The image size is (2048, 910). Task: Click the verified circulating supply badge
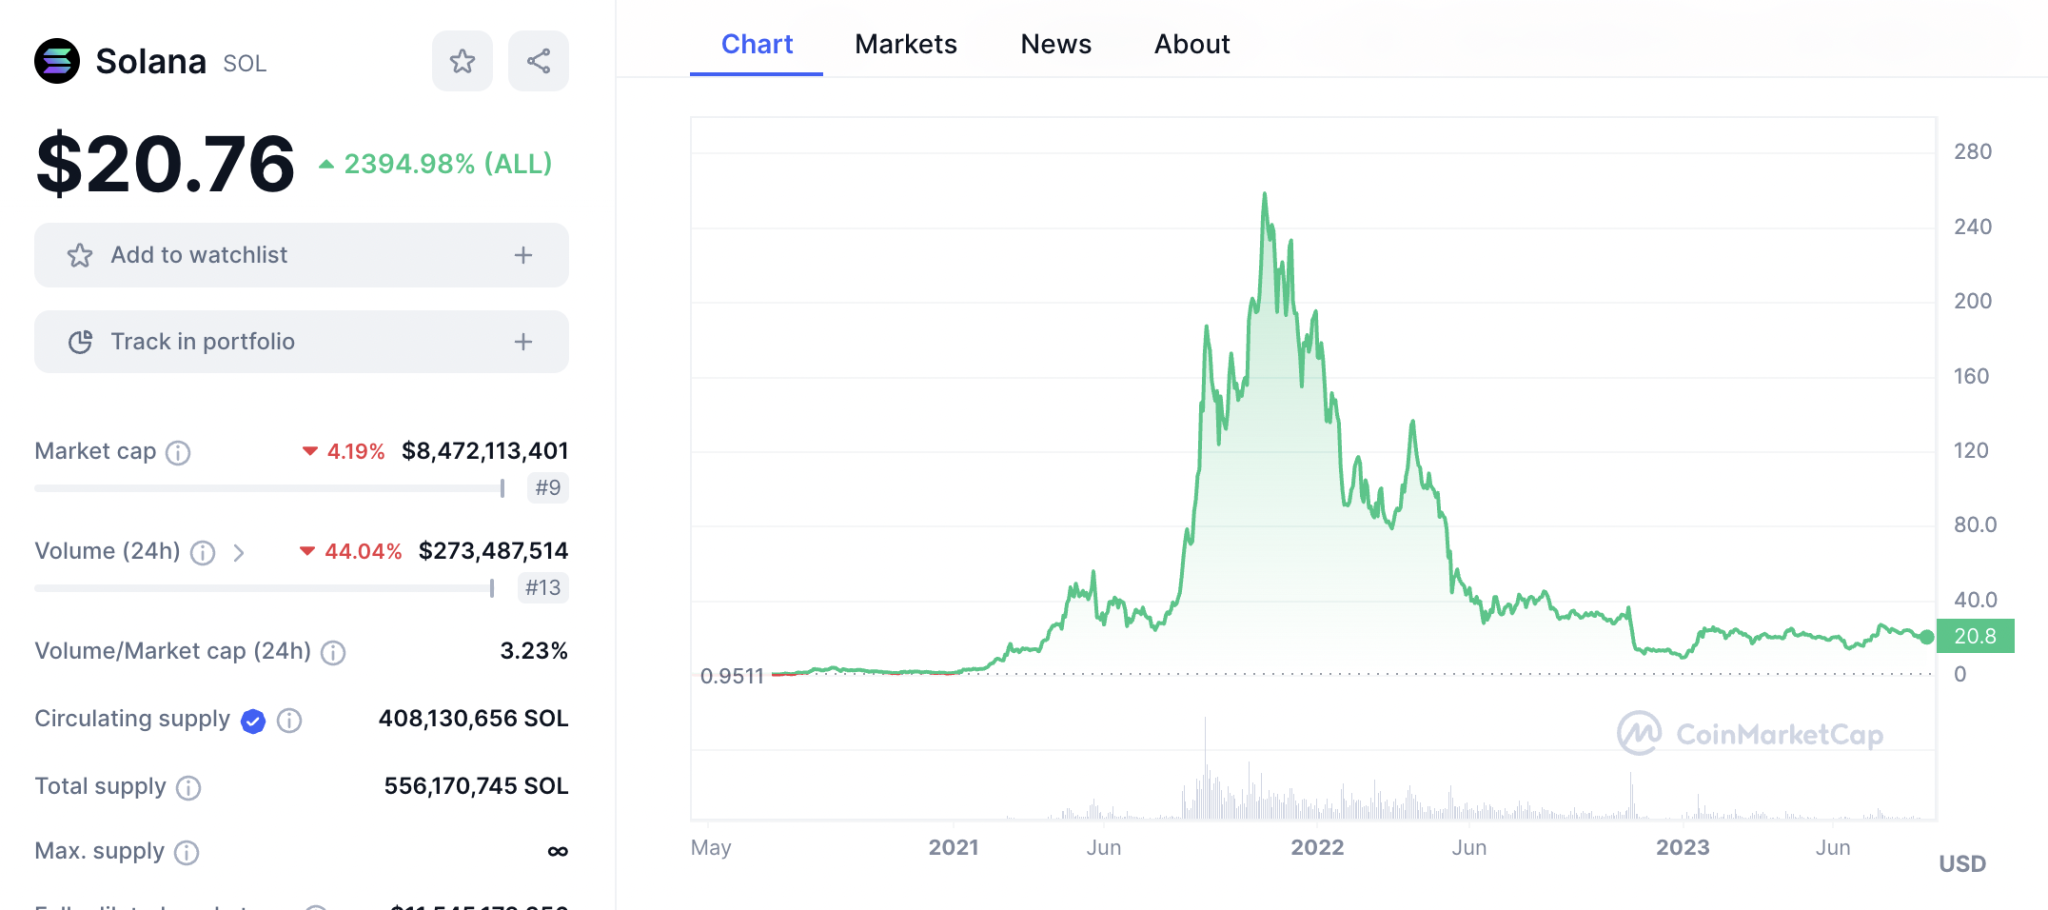[x=253, y=720]
